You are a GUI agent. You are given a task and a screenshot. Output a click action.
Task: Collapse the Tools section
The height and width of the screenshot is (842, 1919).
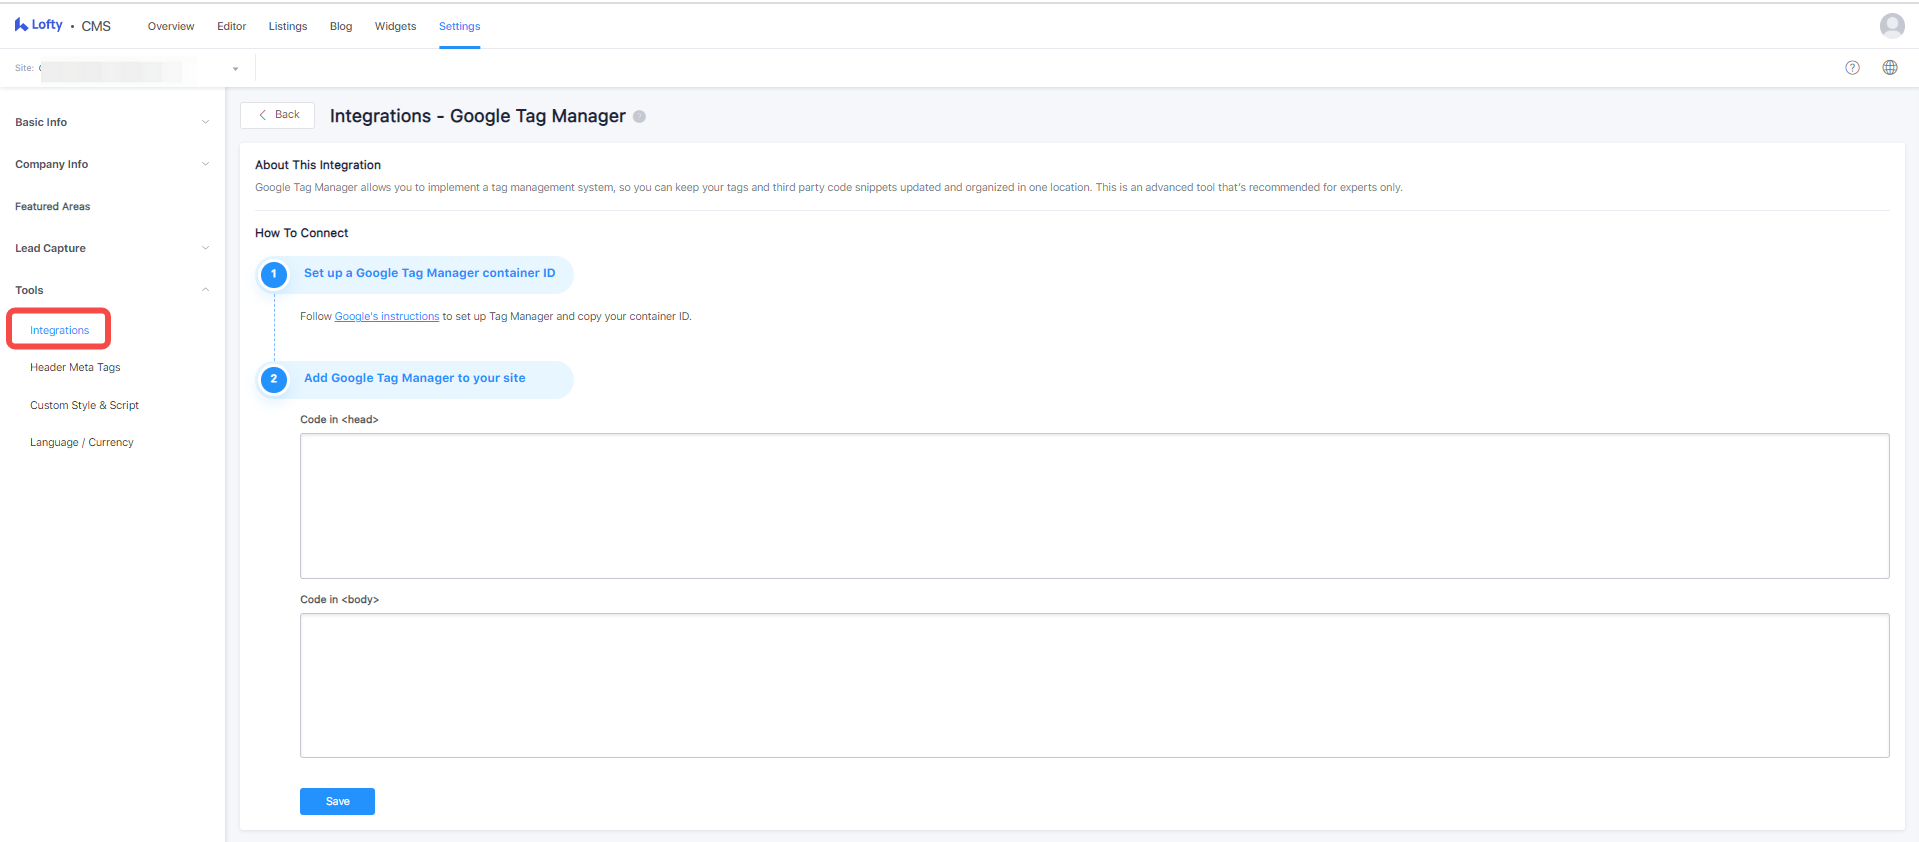(x=112, y=290)
